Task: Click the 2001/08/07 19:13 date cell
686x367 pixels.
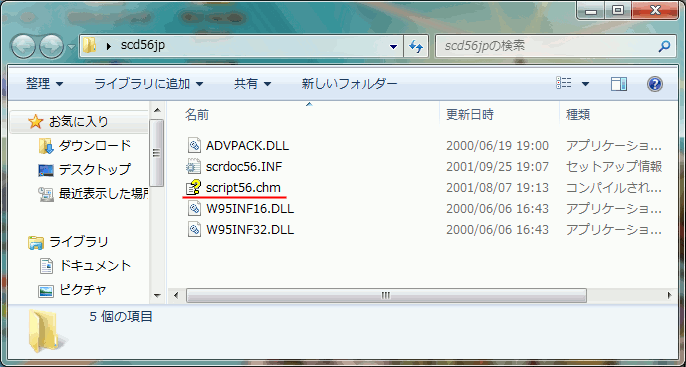Action: [497, 188]
